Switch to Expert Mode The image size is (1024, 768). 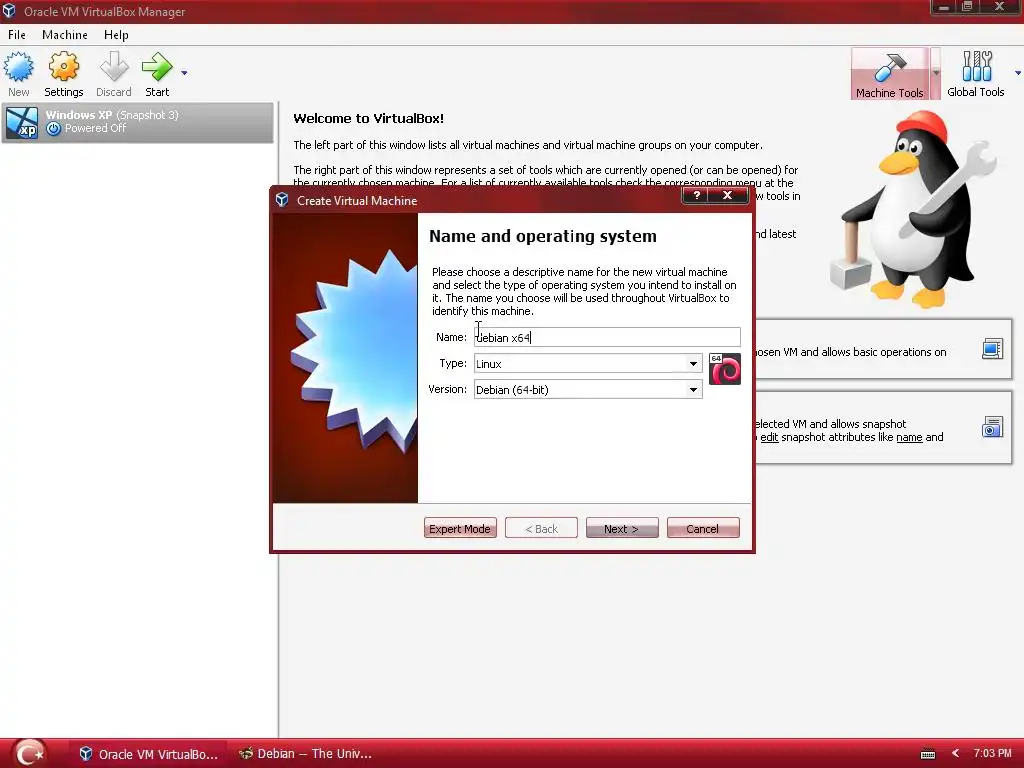[460, 528]
